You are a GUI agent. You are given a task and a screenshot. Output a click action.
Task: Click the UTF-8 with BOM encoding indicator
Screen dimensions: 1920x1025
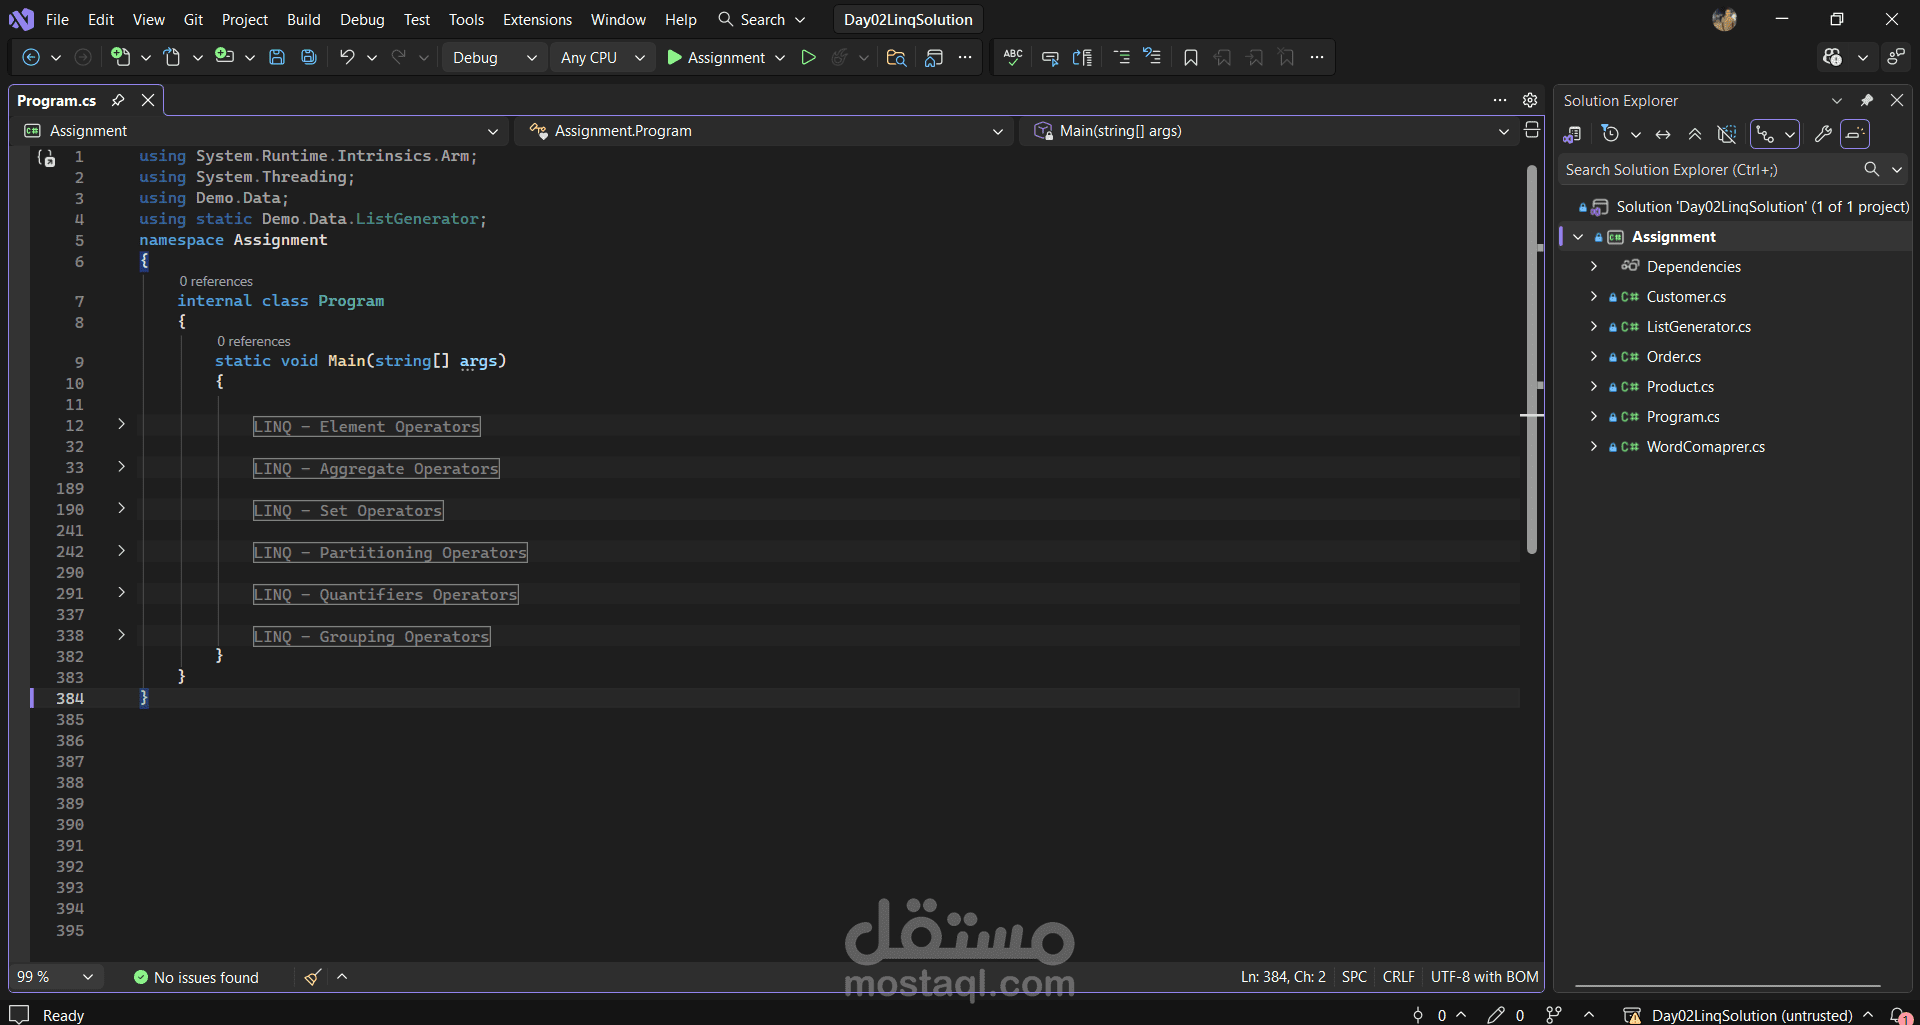[x=1484, y=977]
